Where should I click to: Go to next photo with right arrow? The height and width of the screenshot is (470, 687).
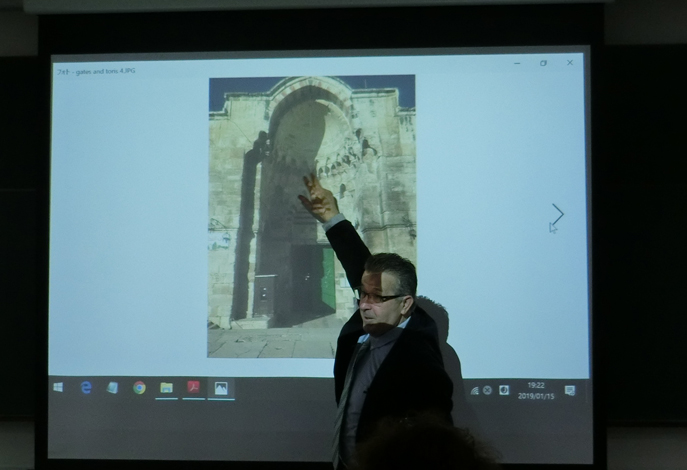tap(557, 214)
